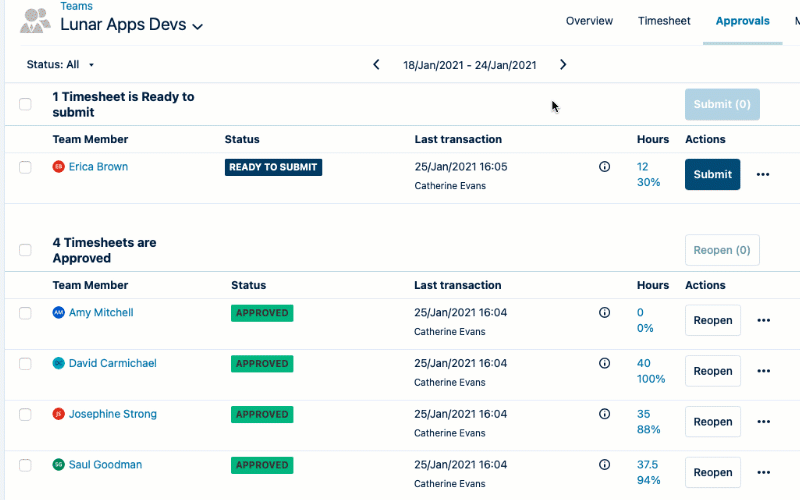Open three-dot menu for Saul Goodman

pos(763,472)
